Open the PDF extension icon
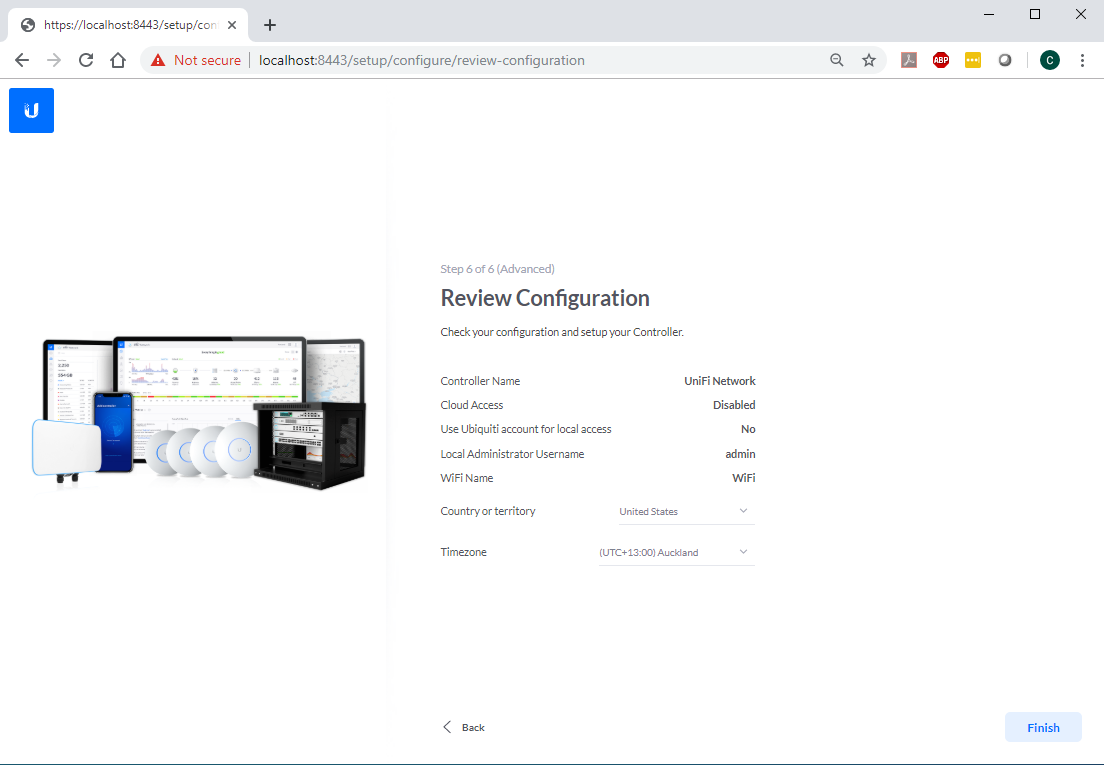Viewport: 1104px width, 765px height. click(909, 61)
